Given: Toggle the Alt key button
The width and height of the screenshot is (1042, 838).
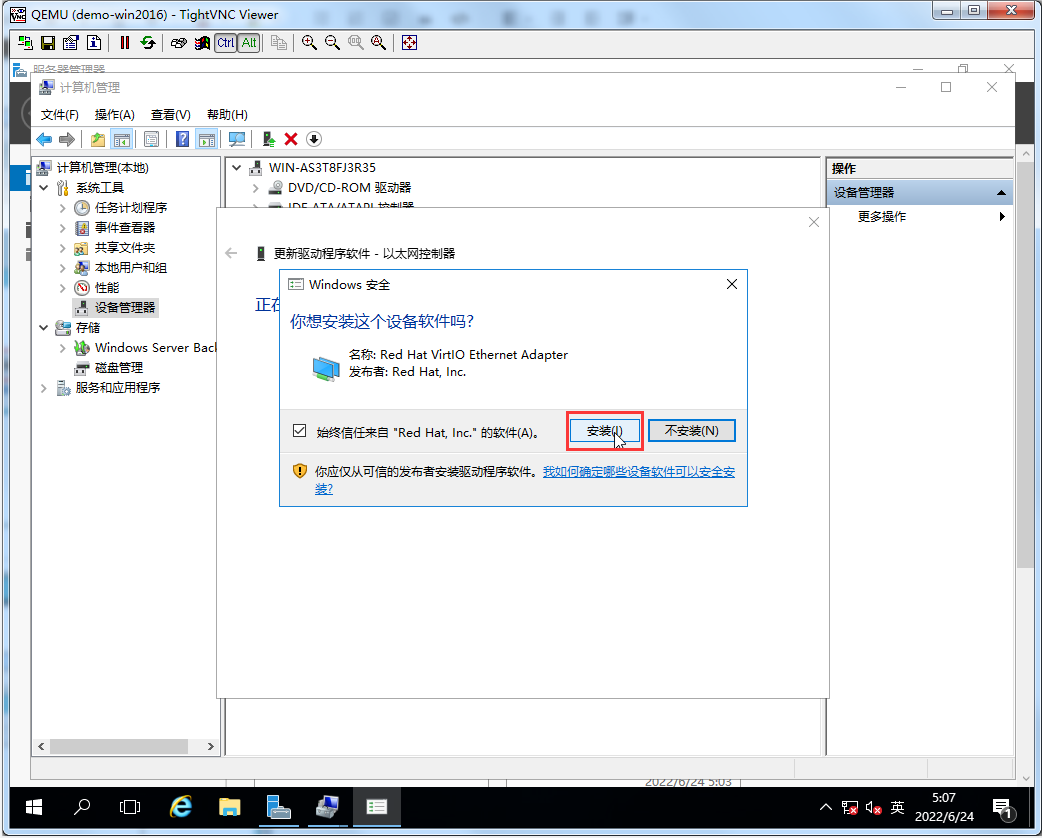Looking at the screenshot, I should pyautogui.click(x=249, y=43).
